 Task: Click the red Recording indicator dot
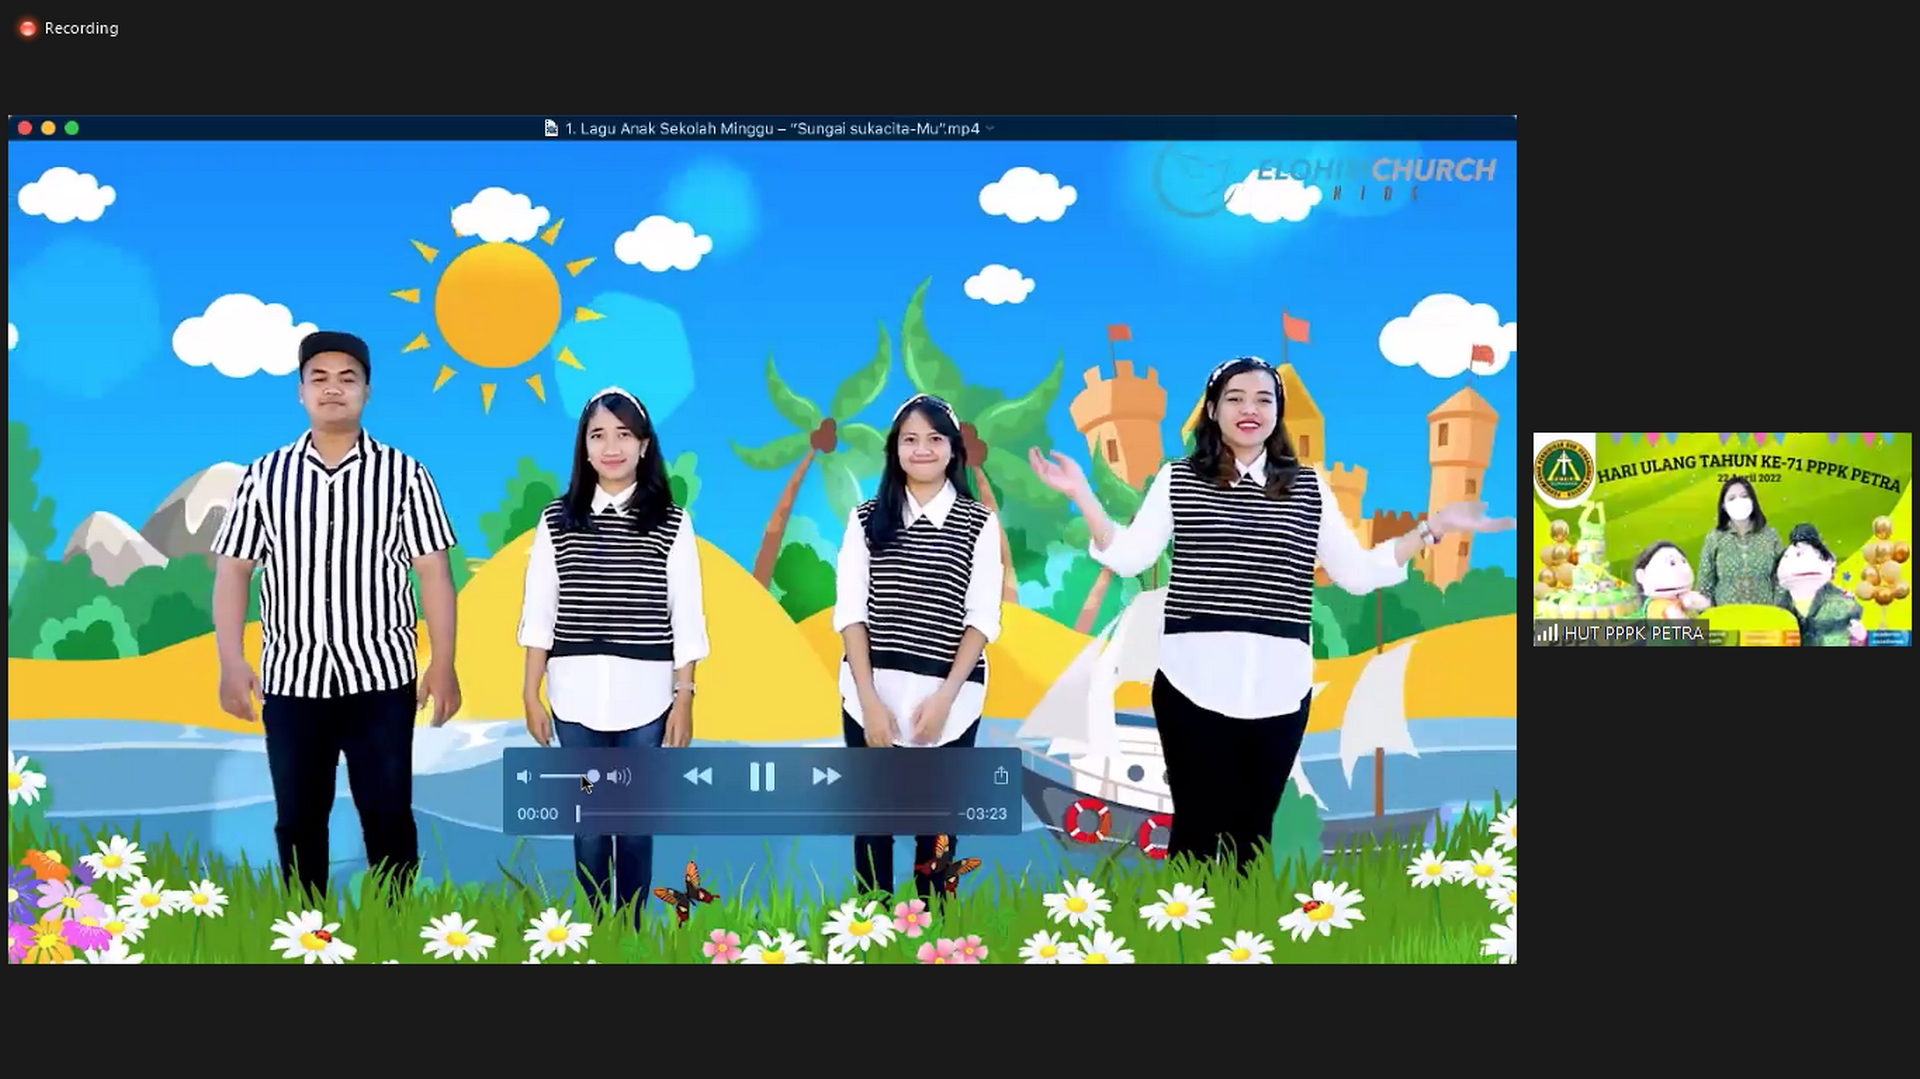point(27,28)
